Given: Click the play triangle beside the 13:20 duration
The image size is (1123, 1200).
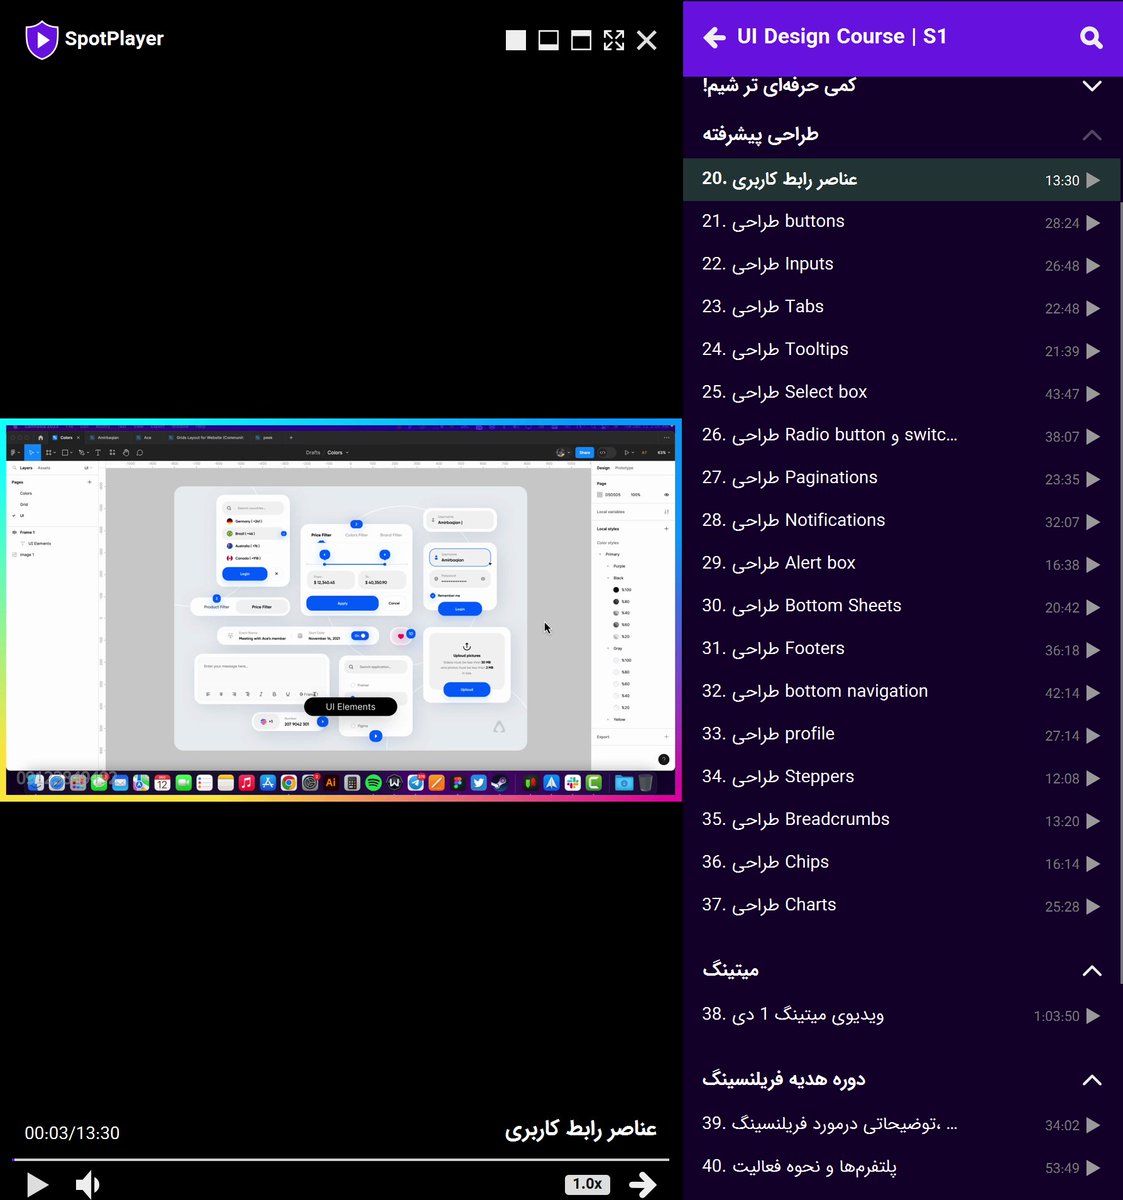Looking at the screenshot, I should 1093,821.
